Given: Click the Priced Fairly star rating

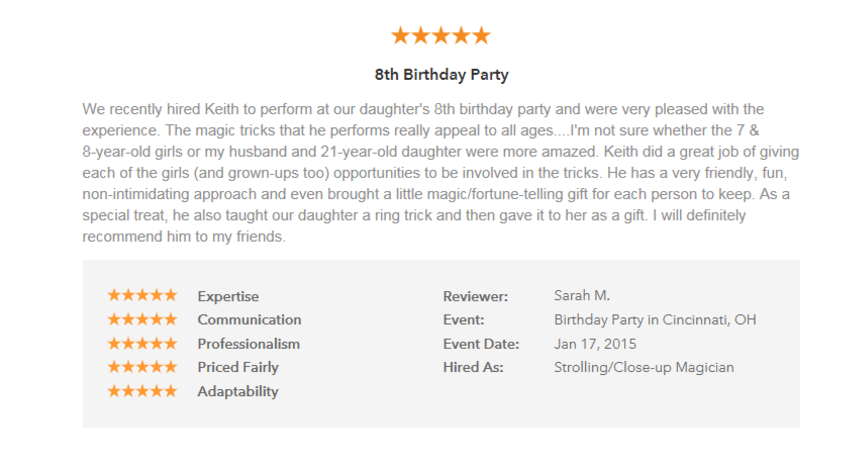Looking at the screenshot, I should (x=142, y=367).
